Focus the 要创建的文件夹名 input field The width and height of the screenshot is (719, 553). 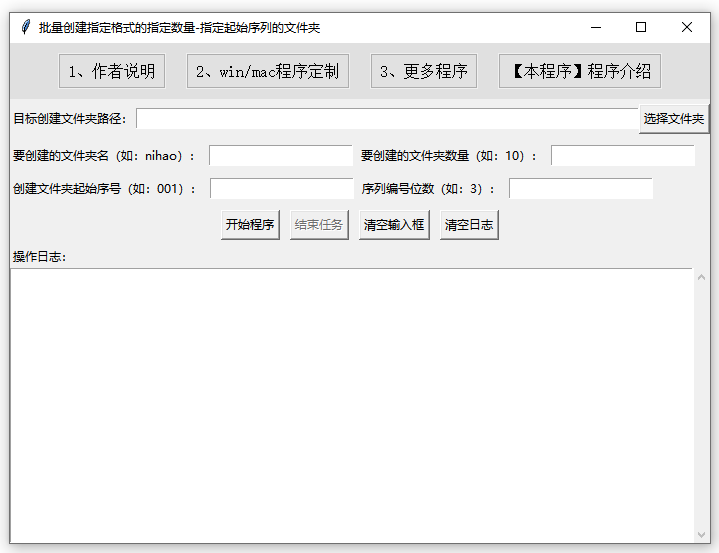281,155
